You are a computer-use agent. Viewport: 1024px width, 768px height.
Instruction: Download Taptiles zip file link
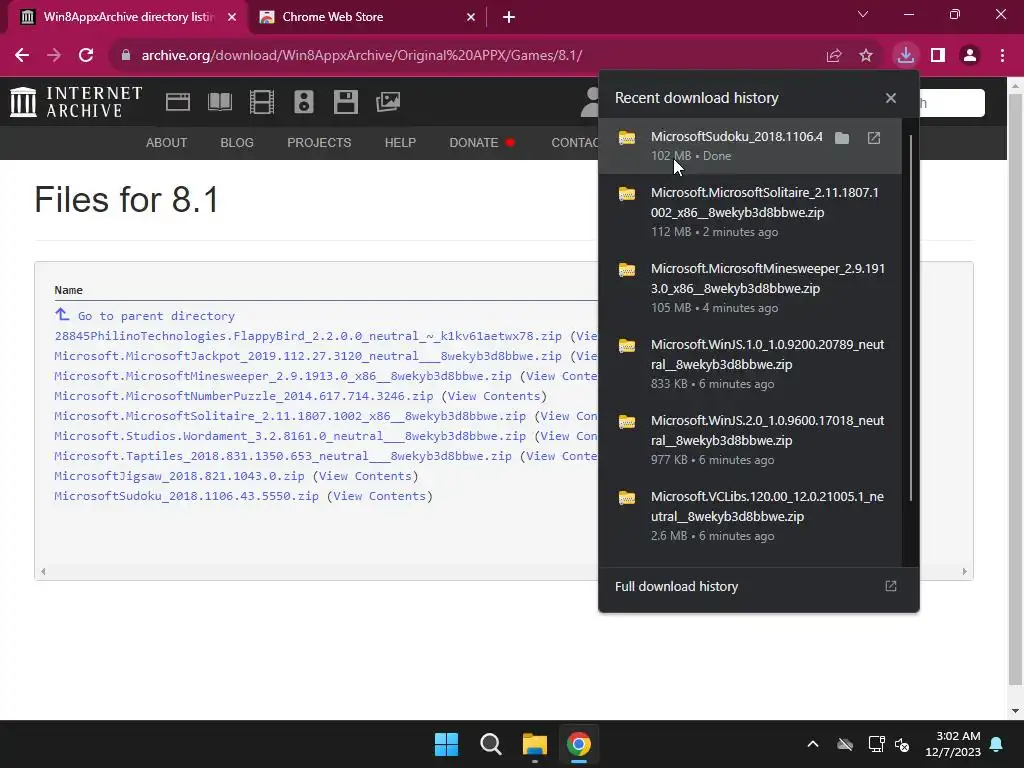point(283,456)
